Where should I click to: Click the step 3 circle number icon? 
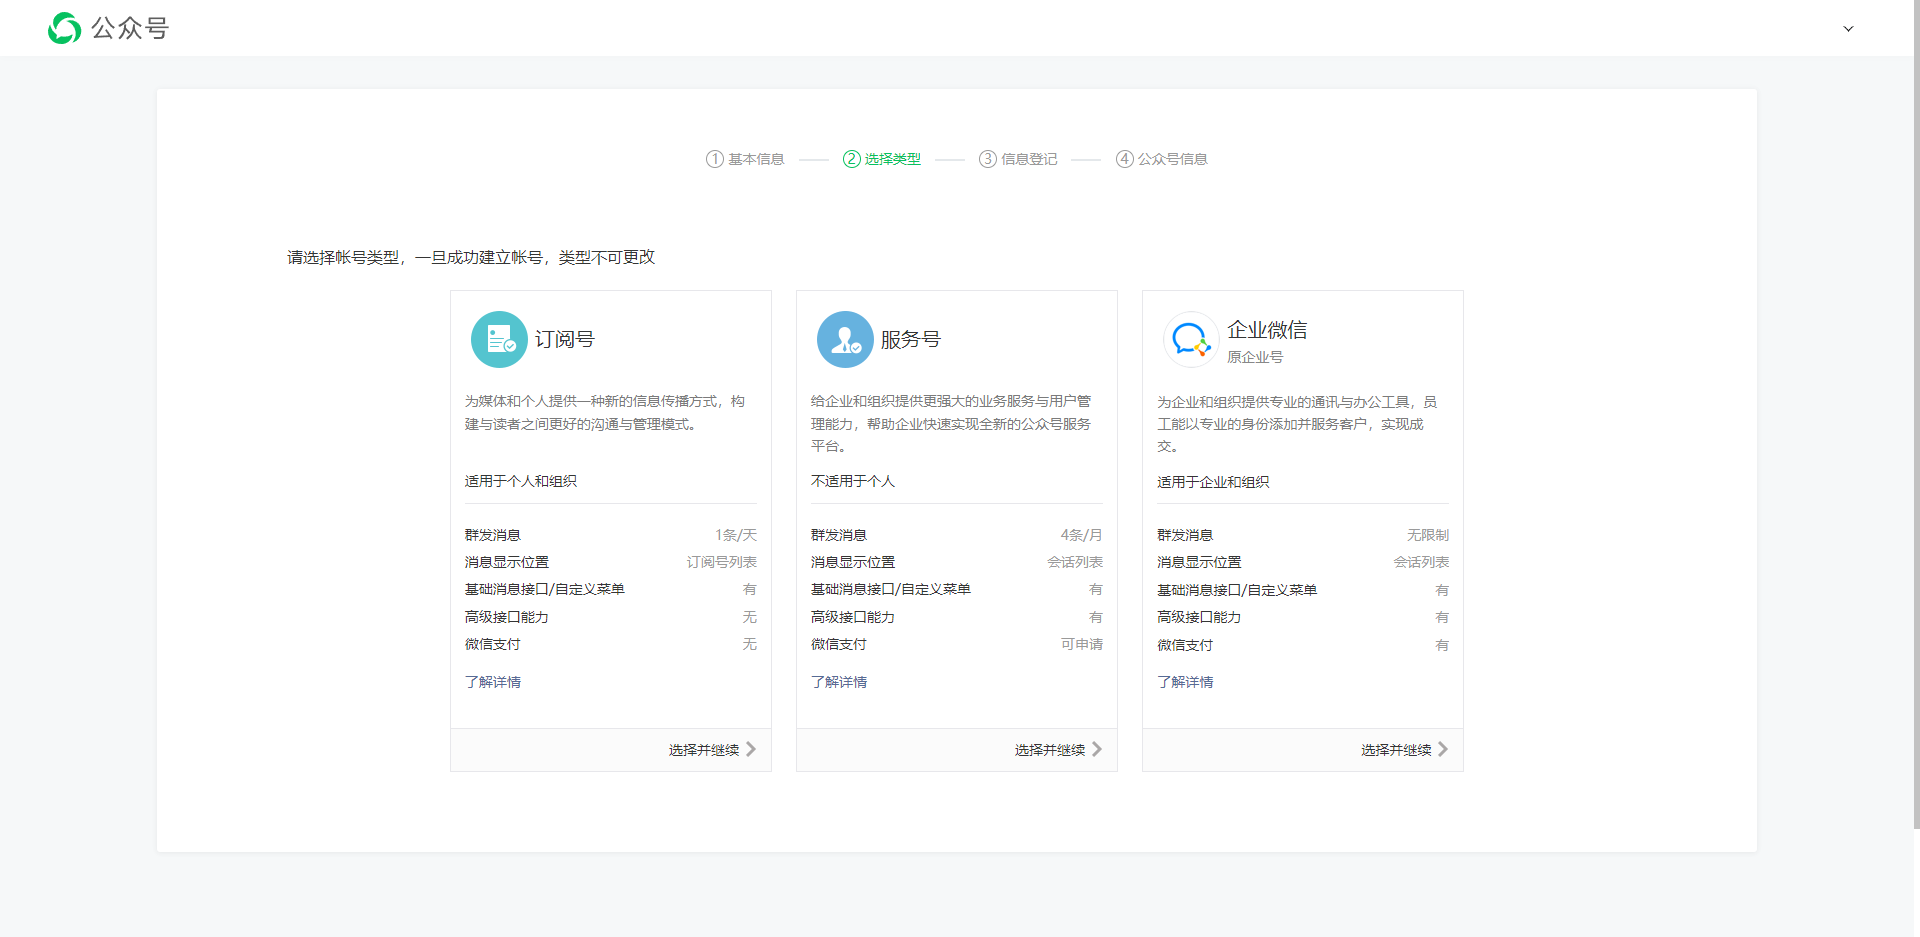pos(988,159)
